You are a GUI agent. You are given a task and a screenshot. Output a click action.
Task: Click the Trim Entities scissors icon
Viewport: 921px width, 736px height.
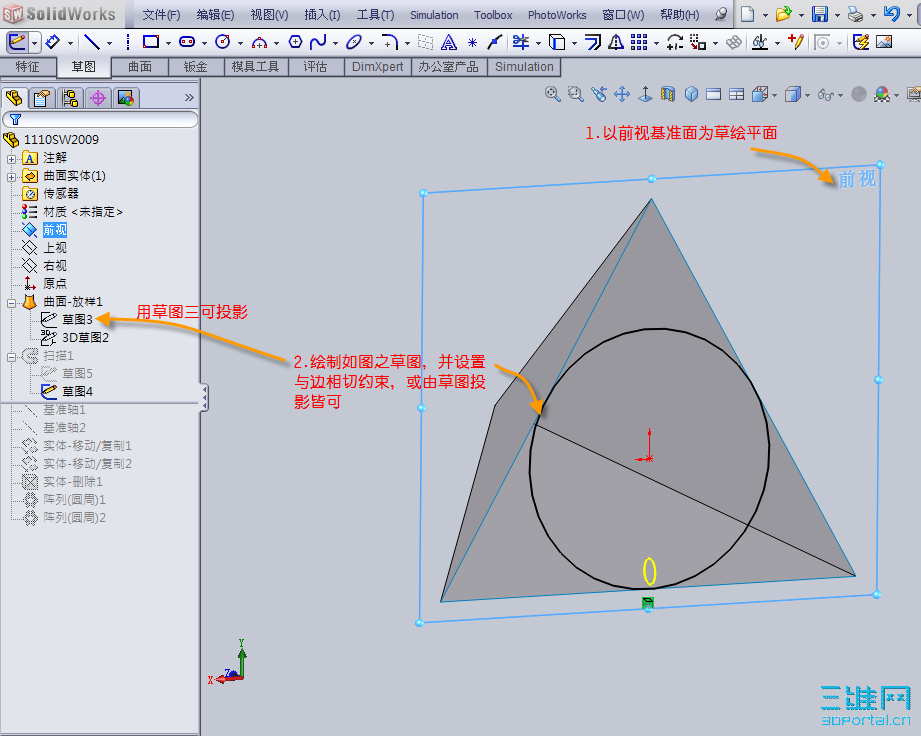click(520, 42)
